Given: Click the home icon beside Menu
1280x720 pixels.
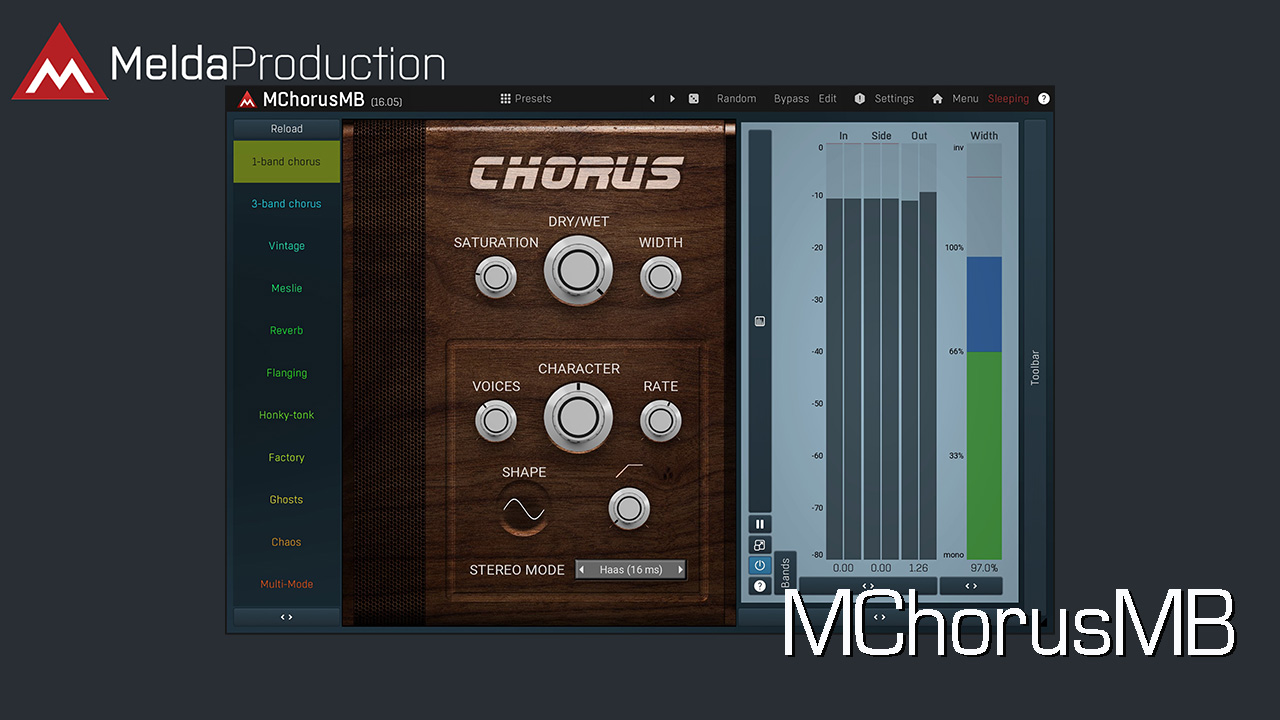Looking at the screenshot, I should [x=937, y=99].
